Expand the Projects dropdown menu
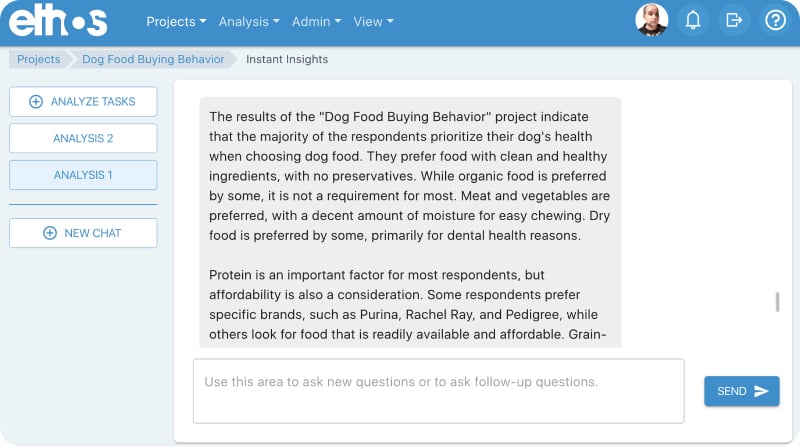 point(176,21)
